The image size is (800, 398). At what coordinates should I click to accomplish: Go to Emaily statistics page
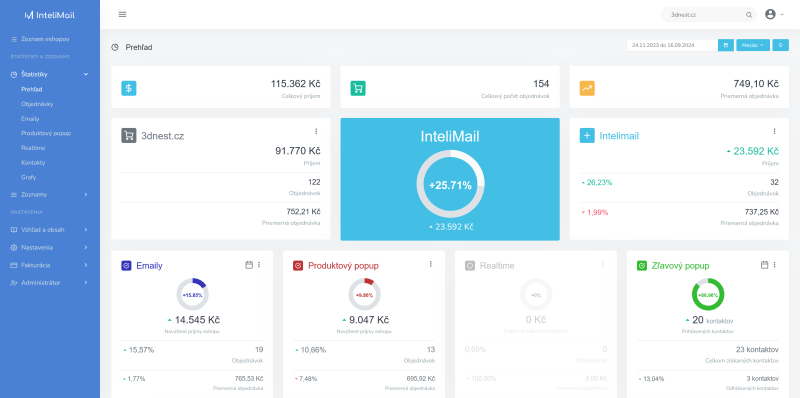(30, 118)
